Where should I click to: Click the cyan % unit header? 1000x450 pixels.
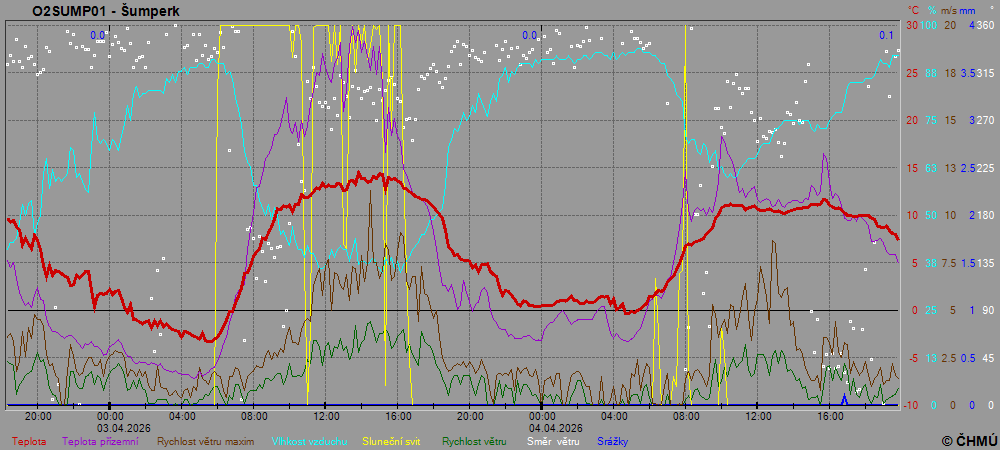coord(931,9)
